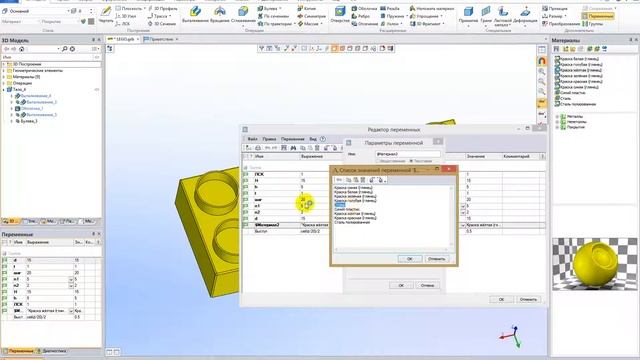Expand the Металлы materials group
640x360 pixels.
click(557, 116)
